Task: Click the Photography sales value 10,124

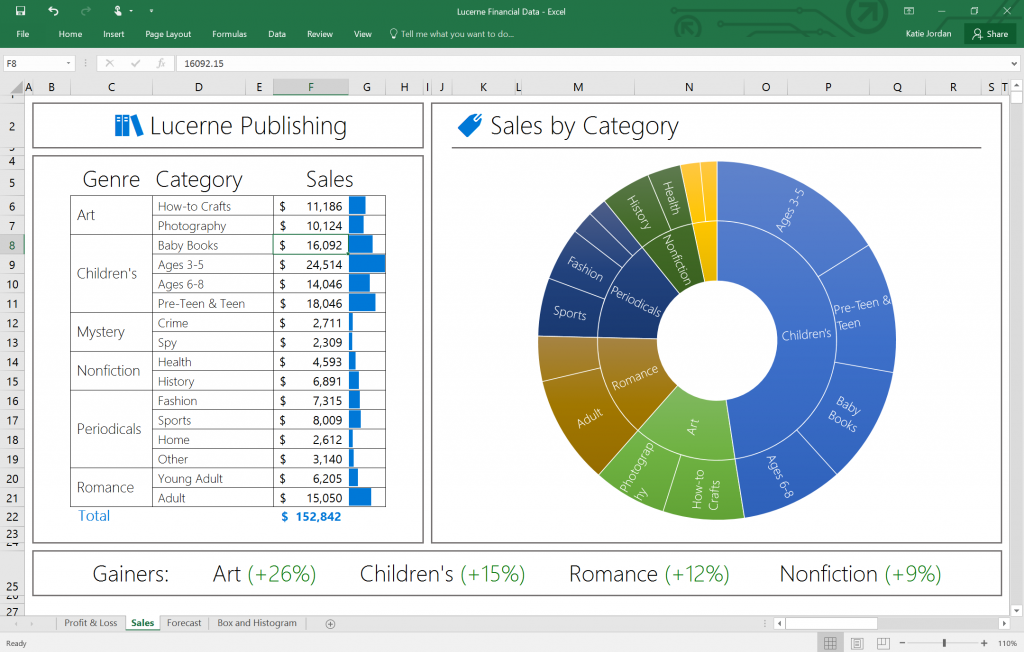Action: pos(311,226)
